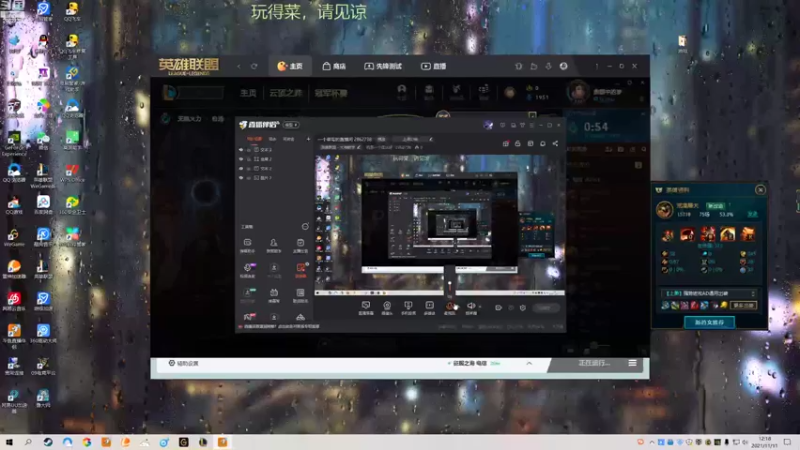Screen dimensions: 800x450
Task: Add a new scene with plus icon
Action: (308, 139)
